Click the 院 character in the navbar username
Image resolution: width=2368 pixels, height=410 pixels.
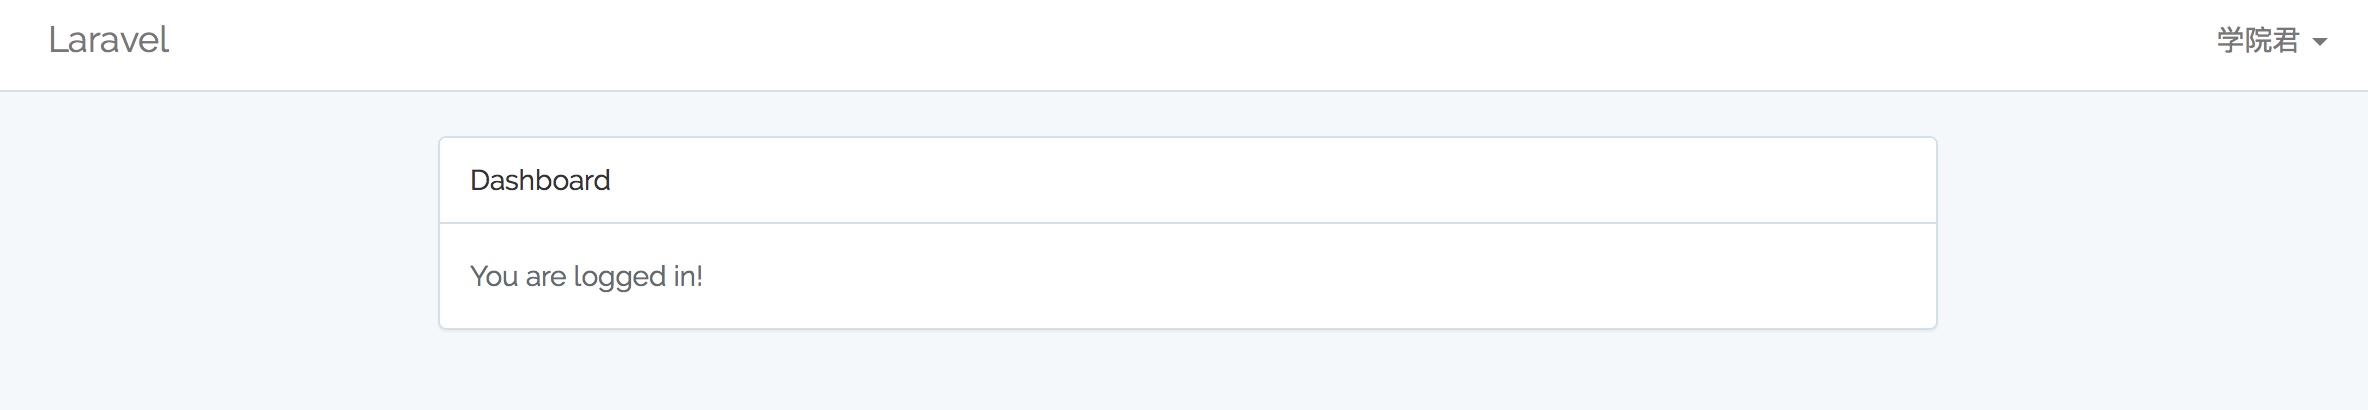[2259, 41]
